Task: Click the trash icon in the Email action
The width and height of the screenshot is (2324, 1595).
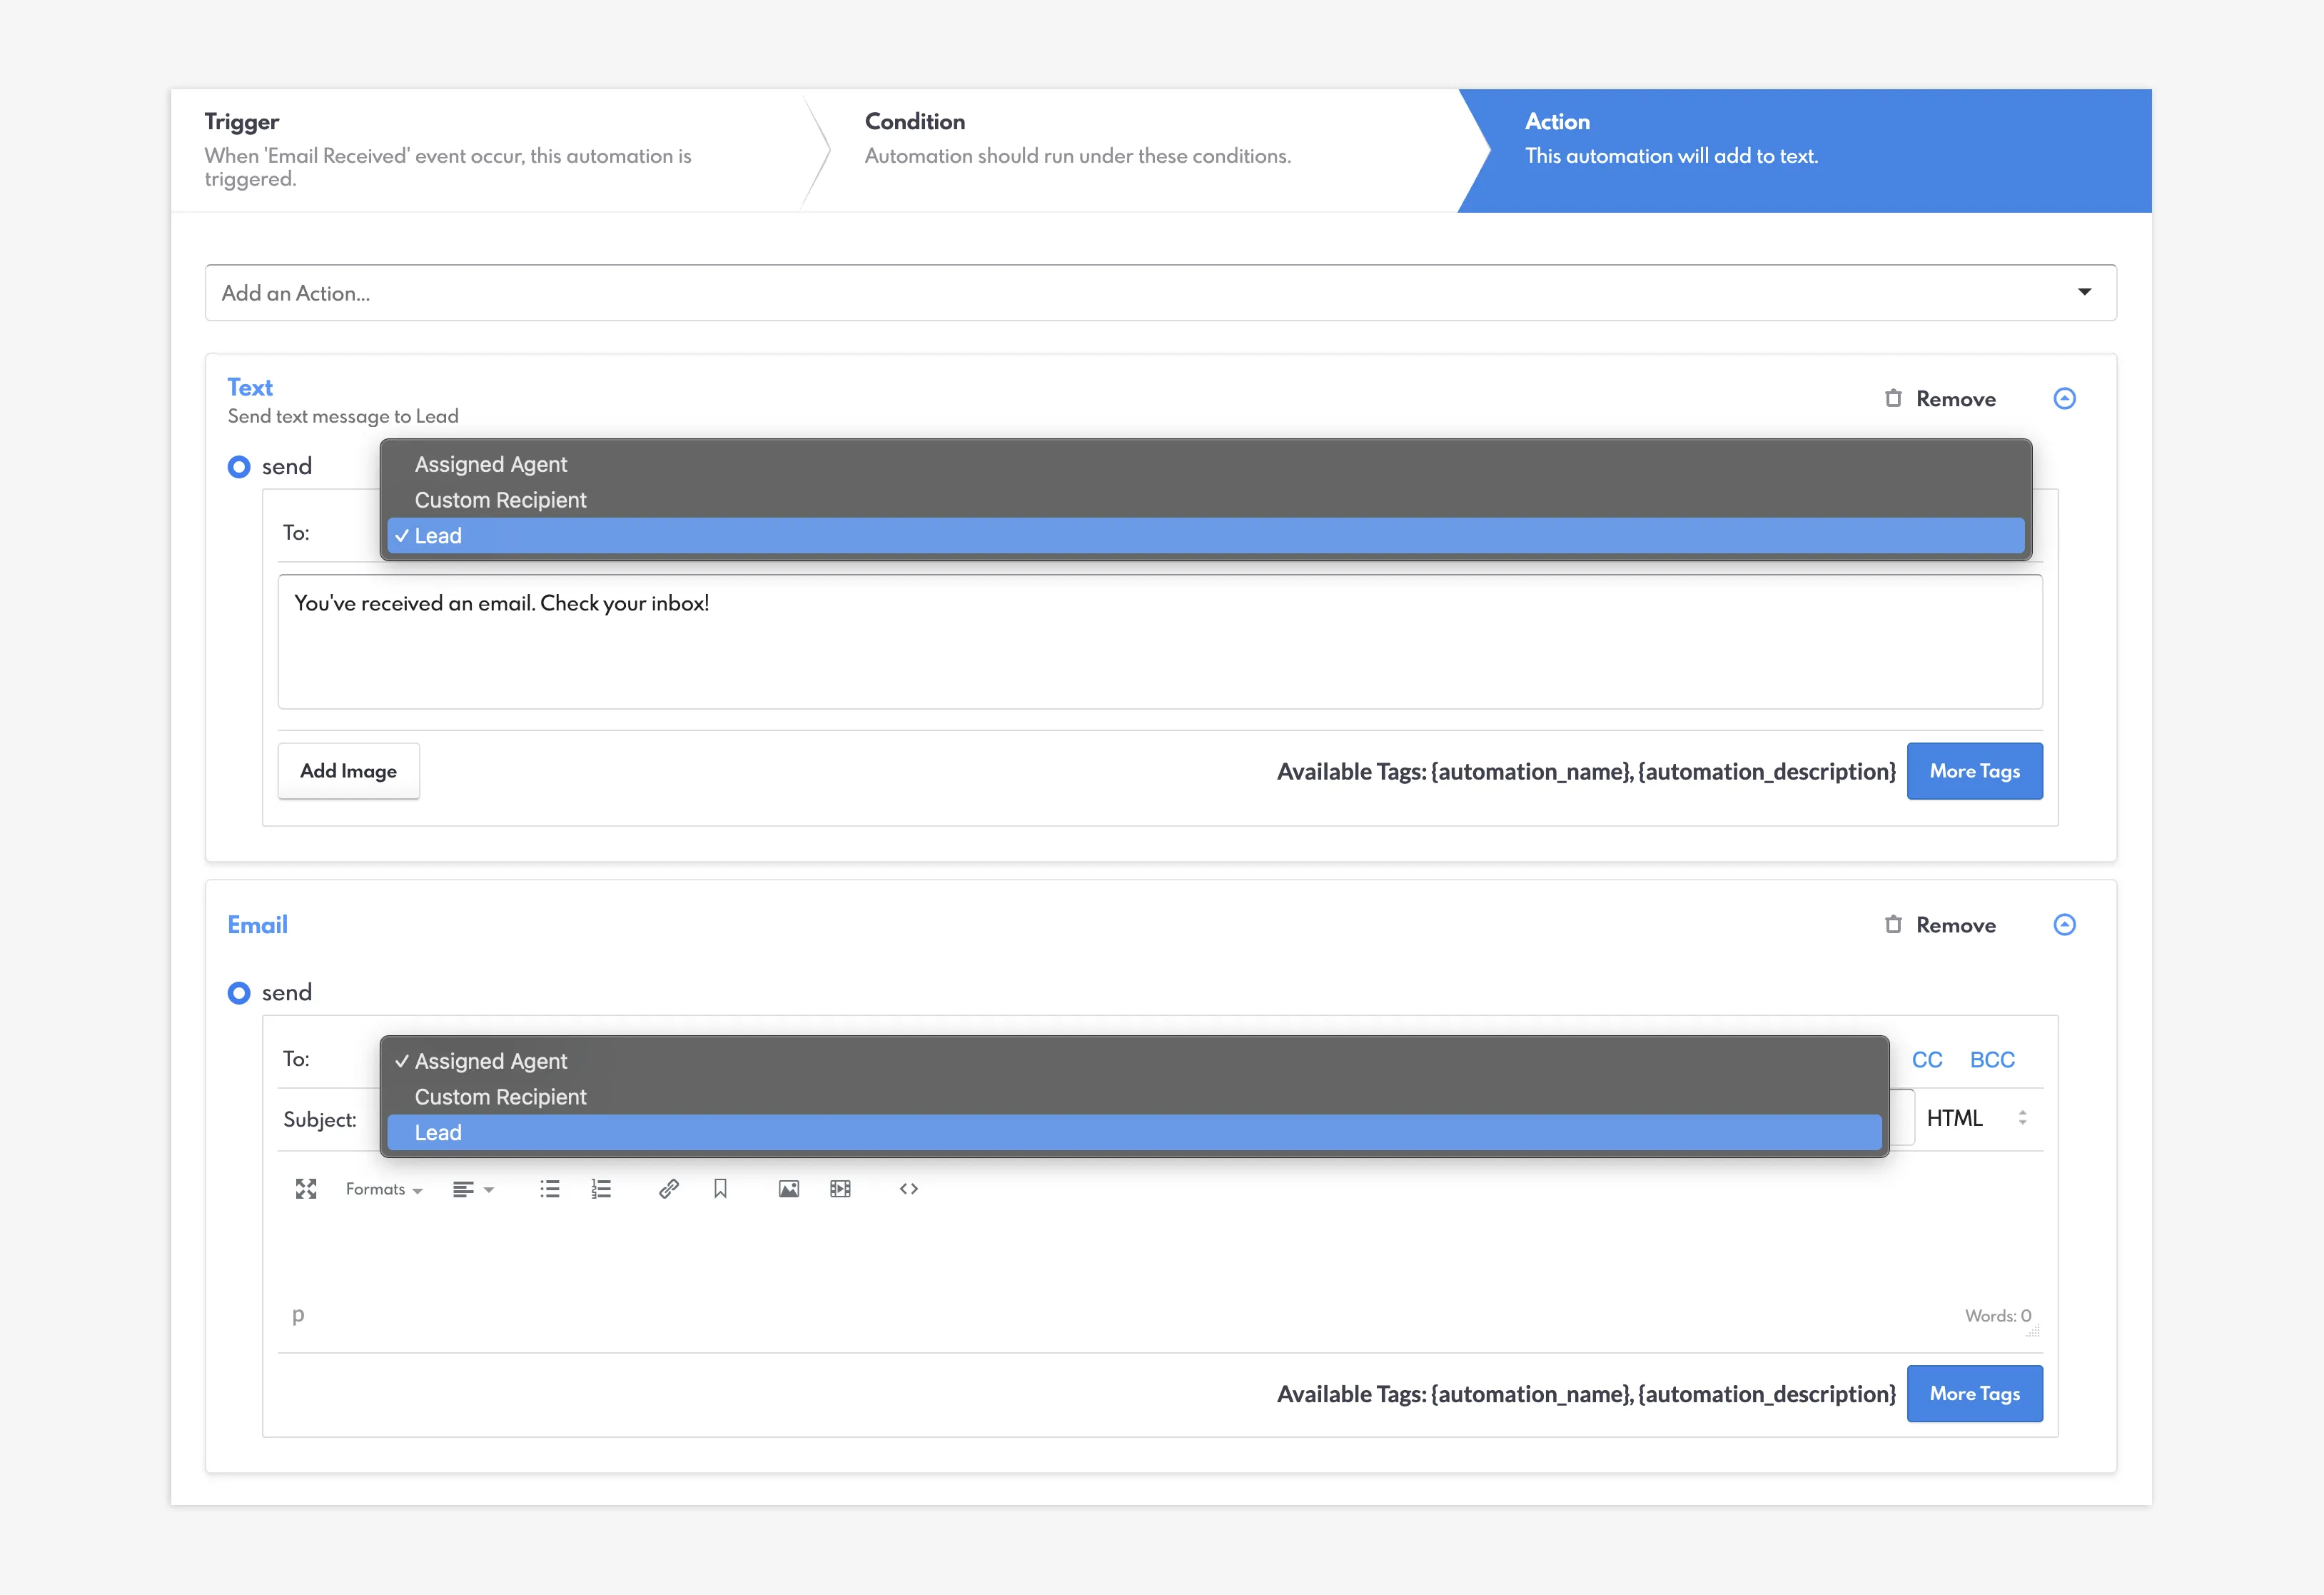Action: pos(1893,924)
